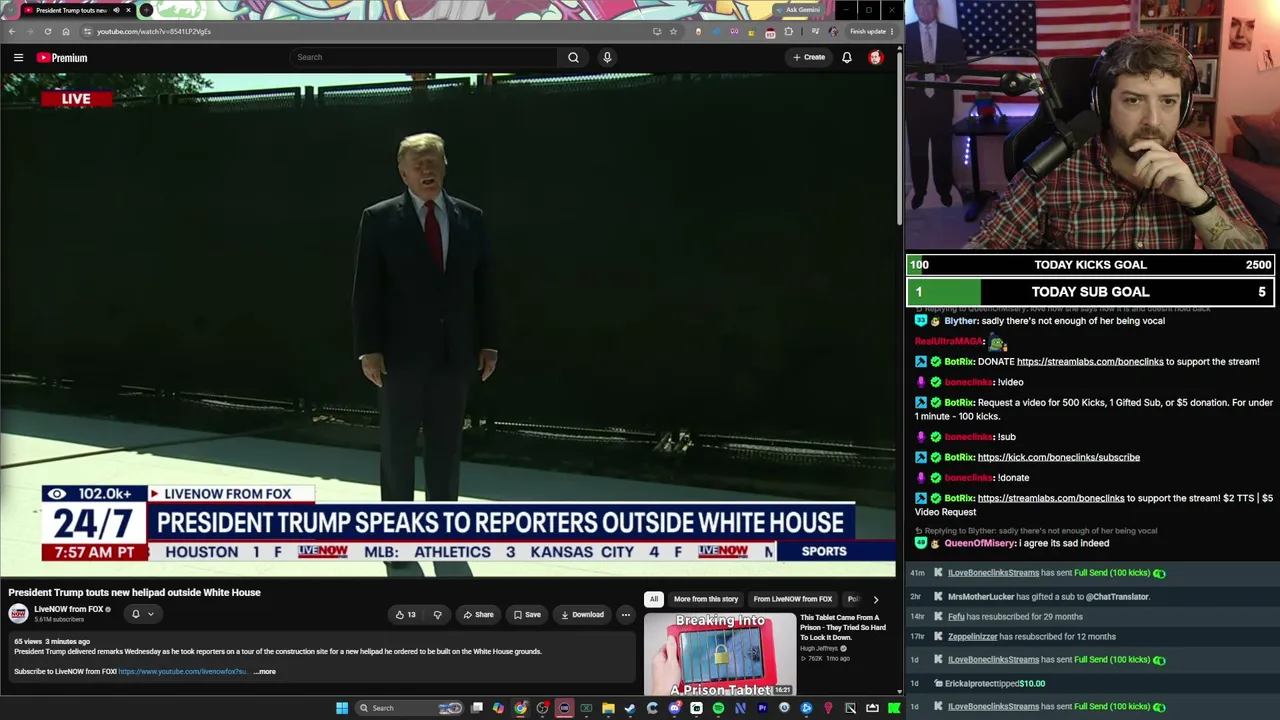Share the video
1280x720 pixels.
coord(478,615)
